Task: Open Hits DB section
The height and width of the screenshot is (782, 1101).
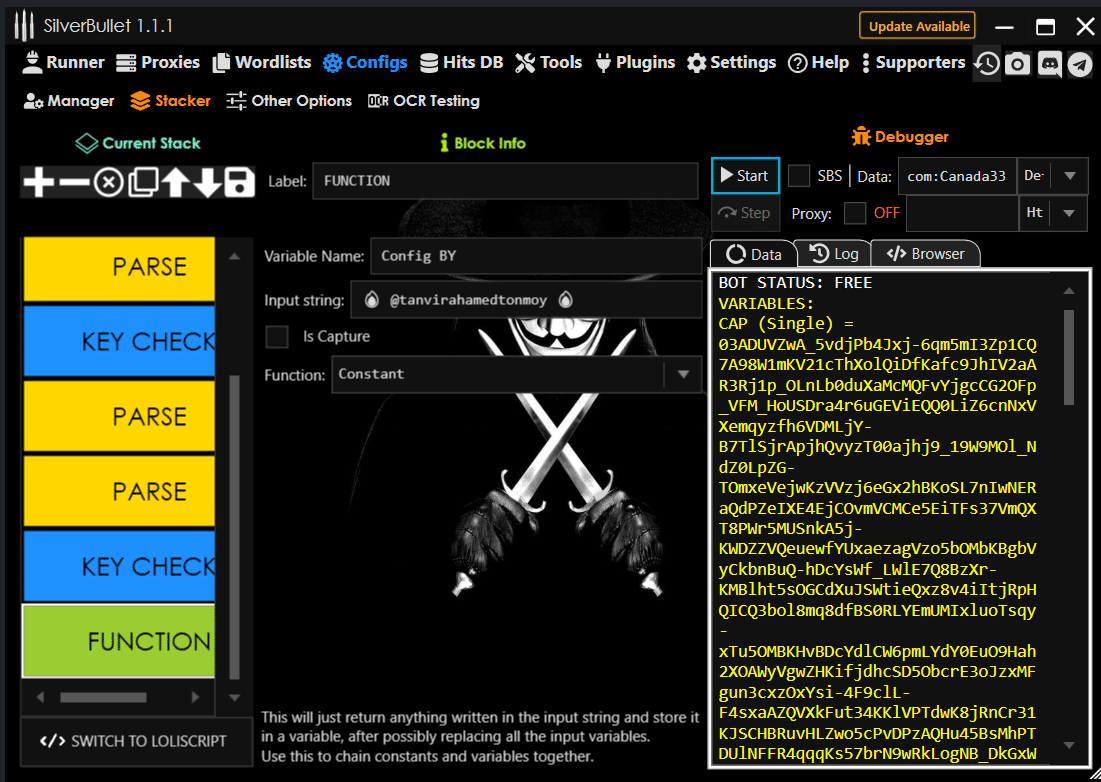Action: point(462,62)
